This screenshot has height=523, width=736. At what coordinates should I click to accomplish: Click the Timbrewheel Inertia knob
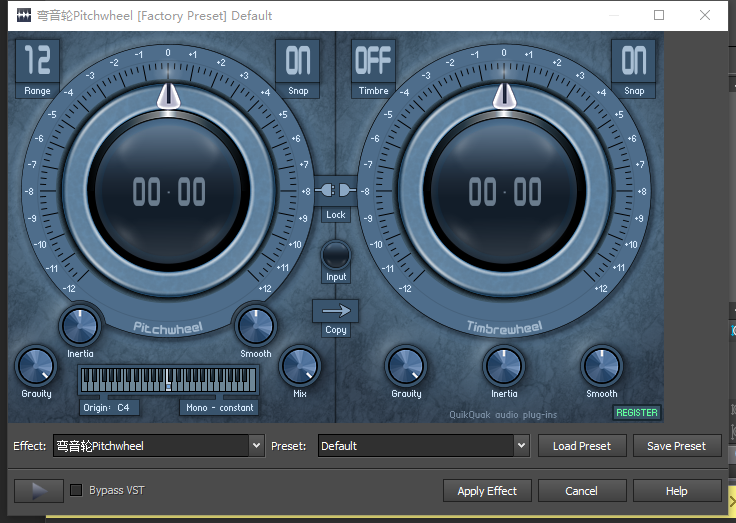[504, 367]
